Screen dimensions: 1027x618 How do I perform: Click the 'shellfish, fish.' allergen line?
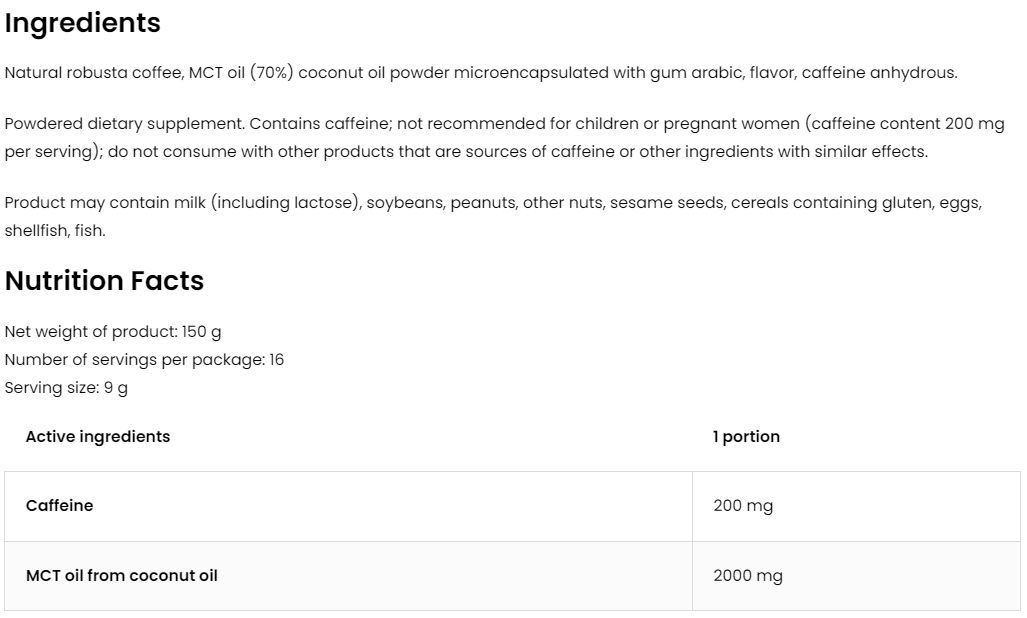[x=55, y=231]
